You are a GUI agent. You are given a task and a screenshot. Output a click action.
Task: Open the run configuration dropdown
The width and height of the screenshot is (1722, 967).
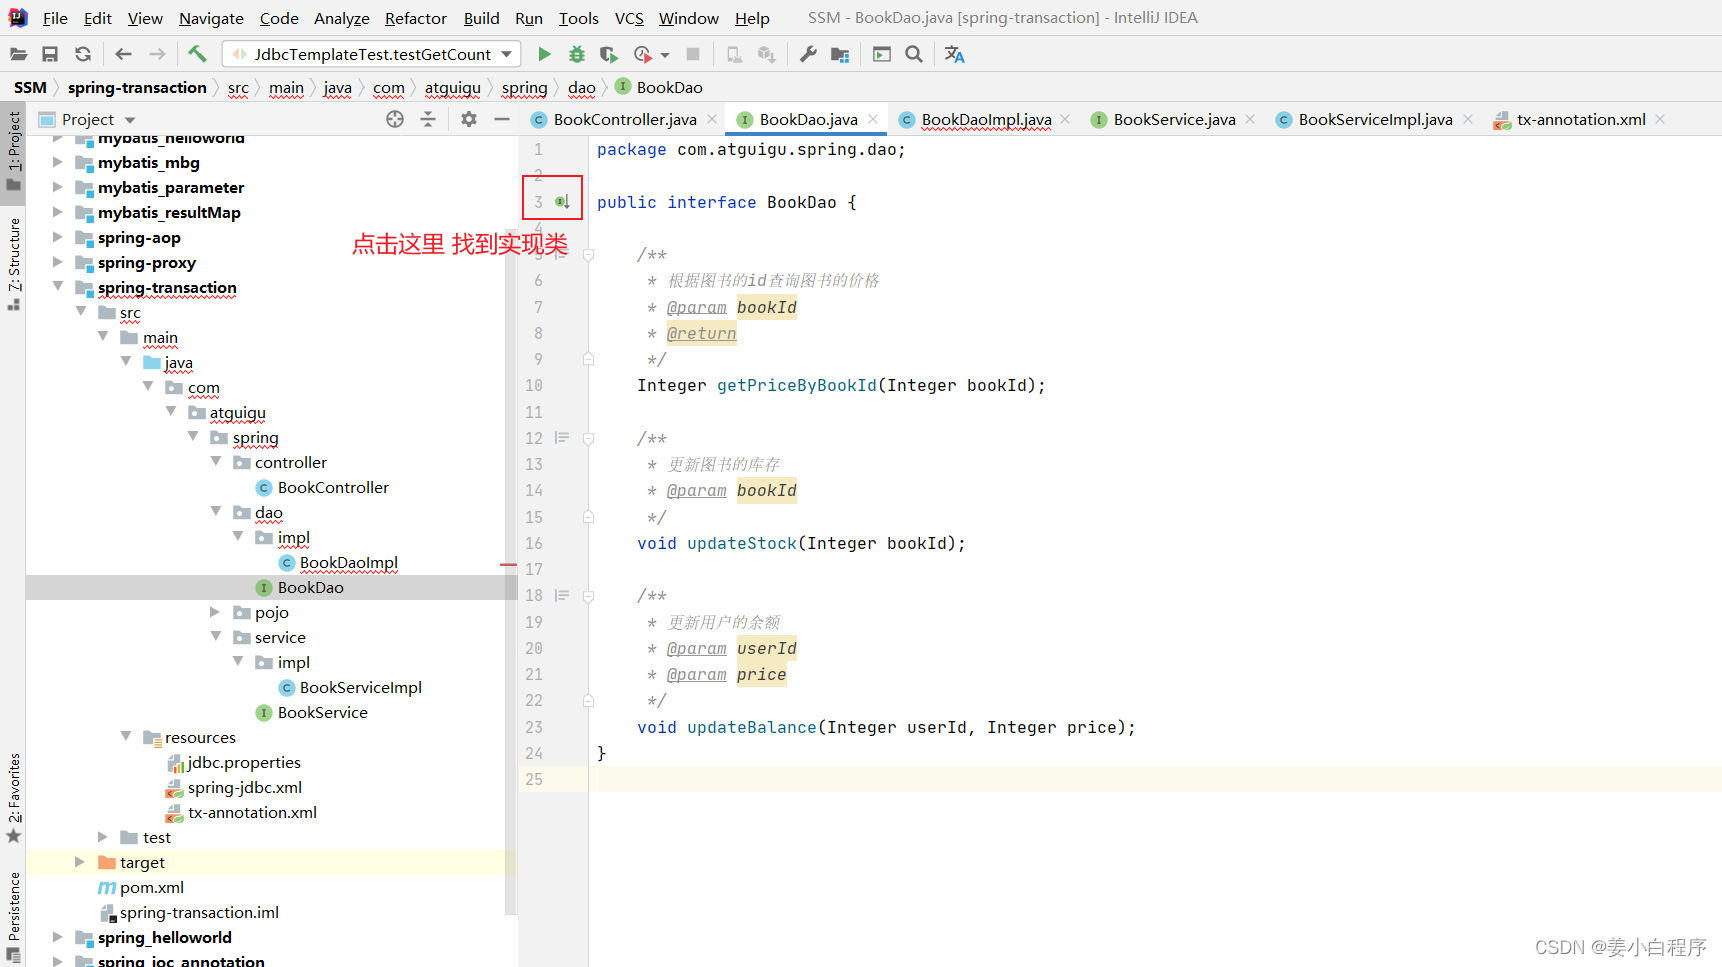point(371,54)
